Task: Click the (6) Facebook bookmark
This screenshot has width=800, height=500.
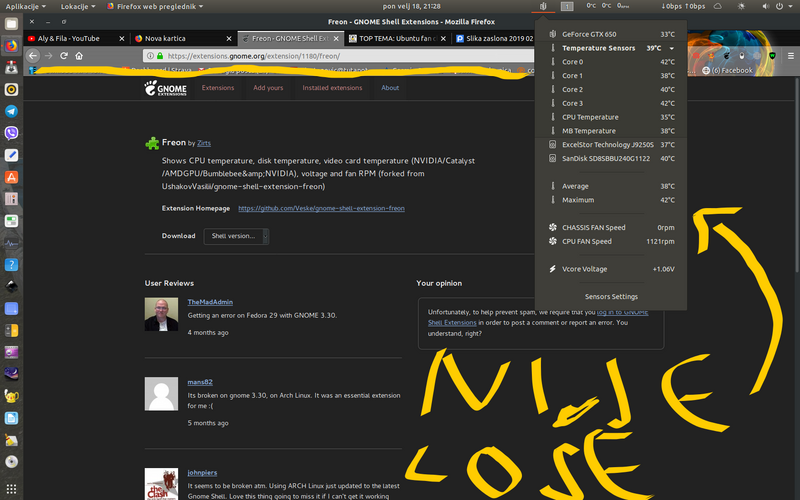Action: click(727, 70)
